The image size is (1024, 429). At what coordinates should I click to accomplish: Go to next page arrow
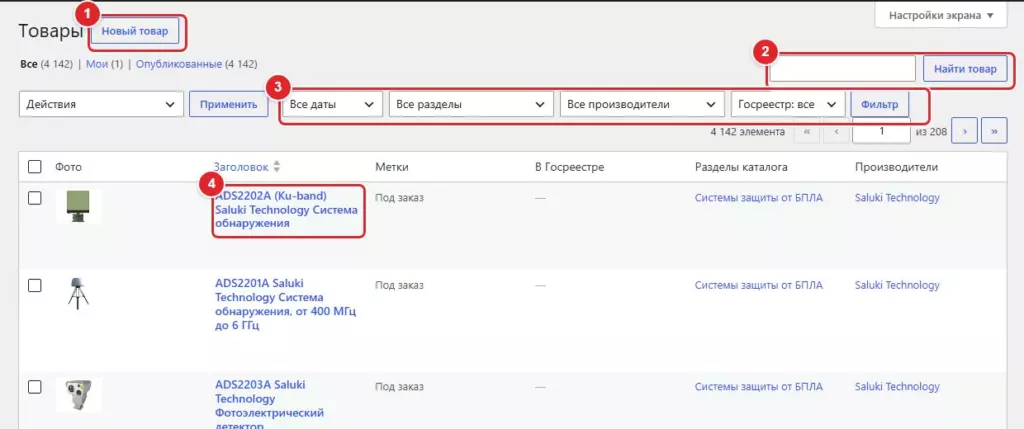[x=965, y=131]
